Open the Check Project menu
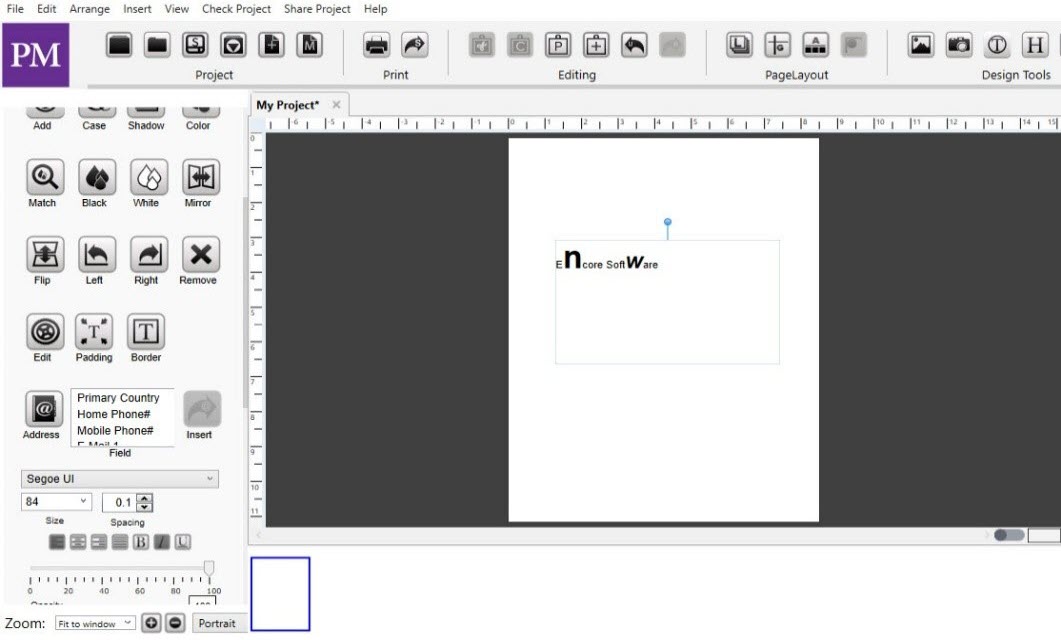This screenshot has height=640, width=1061. coord(236,9)
